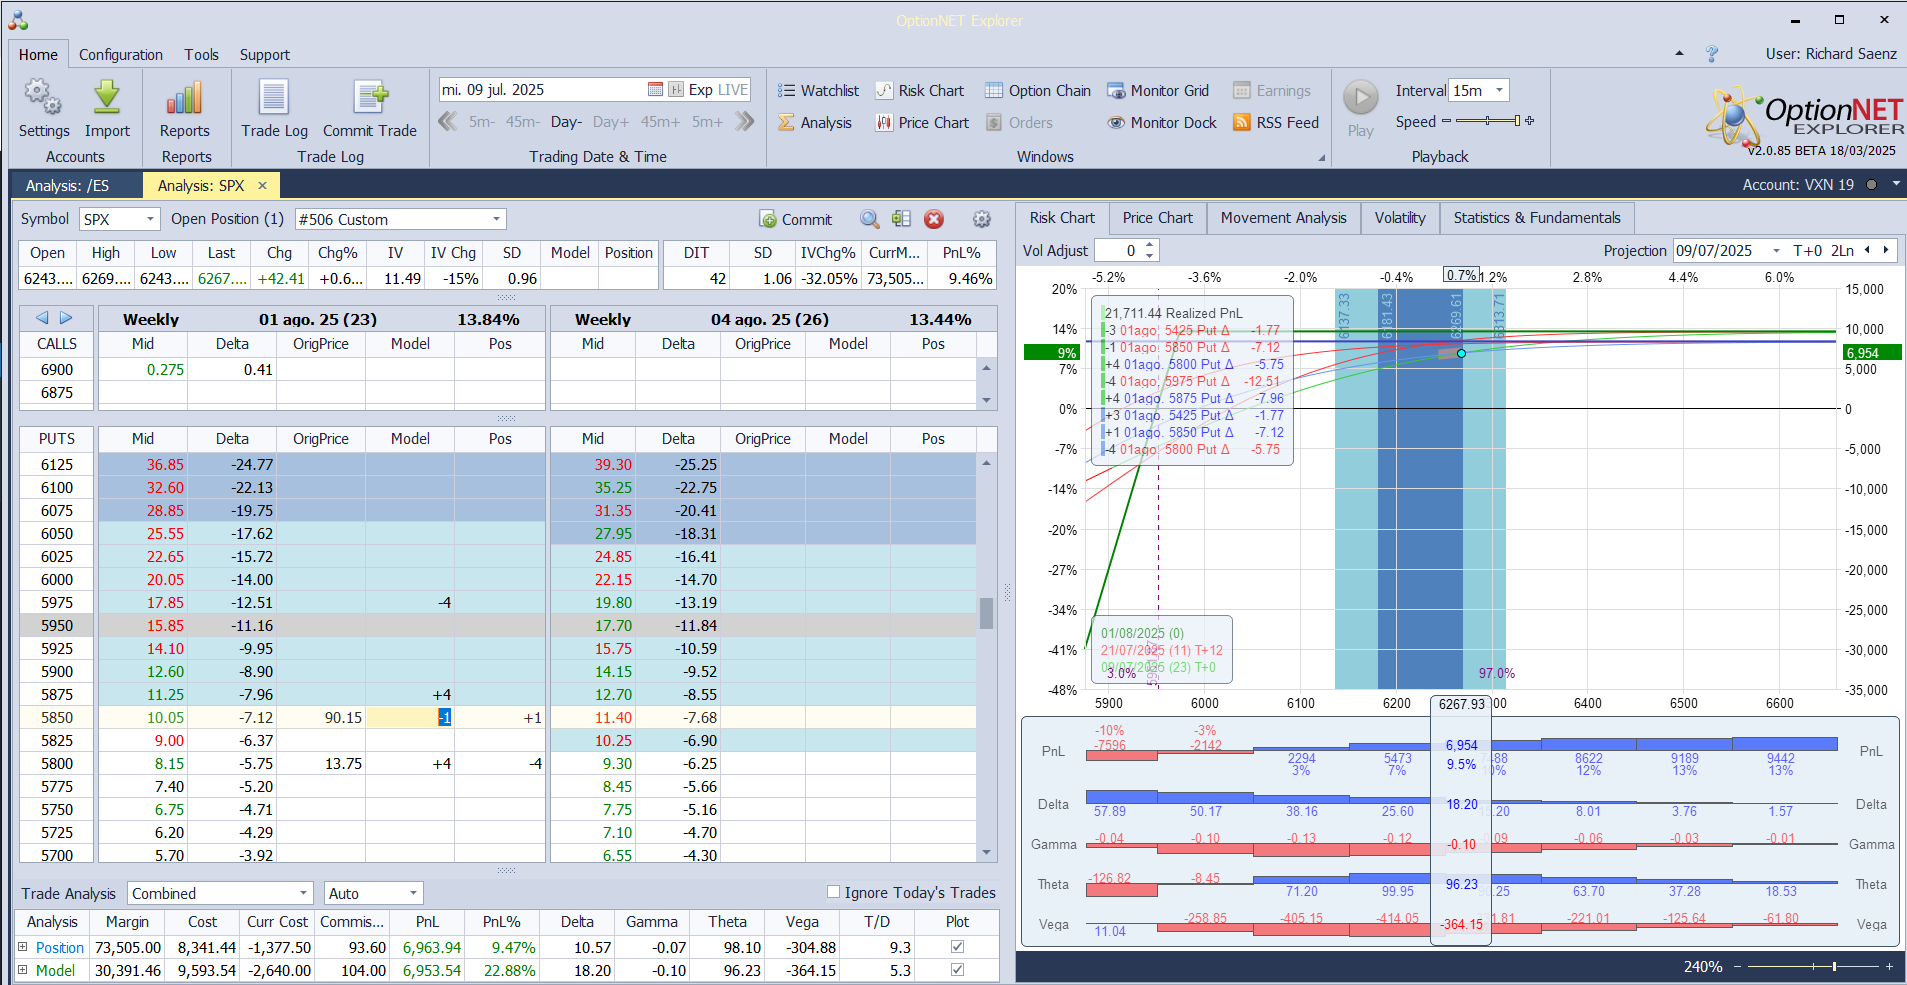The height and width of the screenshot is (985, 1907).
Task: Open the Statistics & Fundamentals tab
Action: pyautogui.click(x=1537, y=218)
